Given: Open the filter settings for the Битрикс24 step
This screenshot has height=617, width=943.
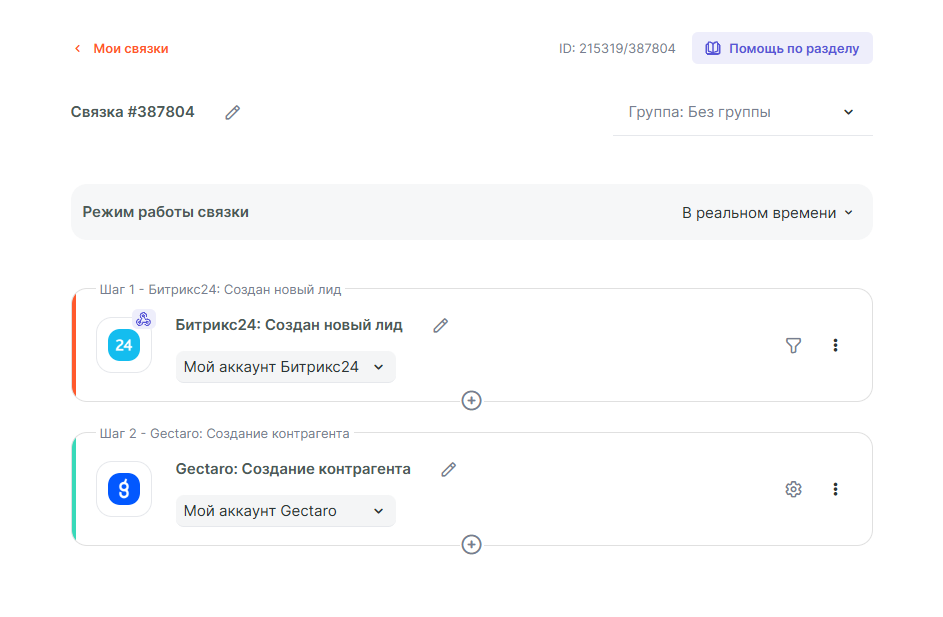Looking at the screenshot, I should pyautogui.click(x=793, y=345).
